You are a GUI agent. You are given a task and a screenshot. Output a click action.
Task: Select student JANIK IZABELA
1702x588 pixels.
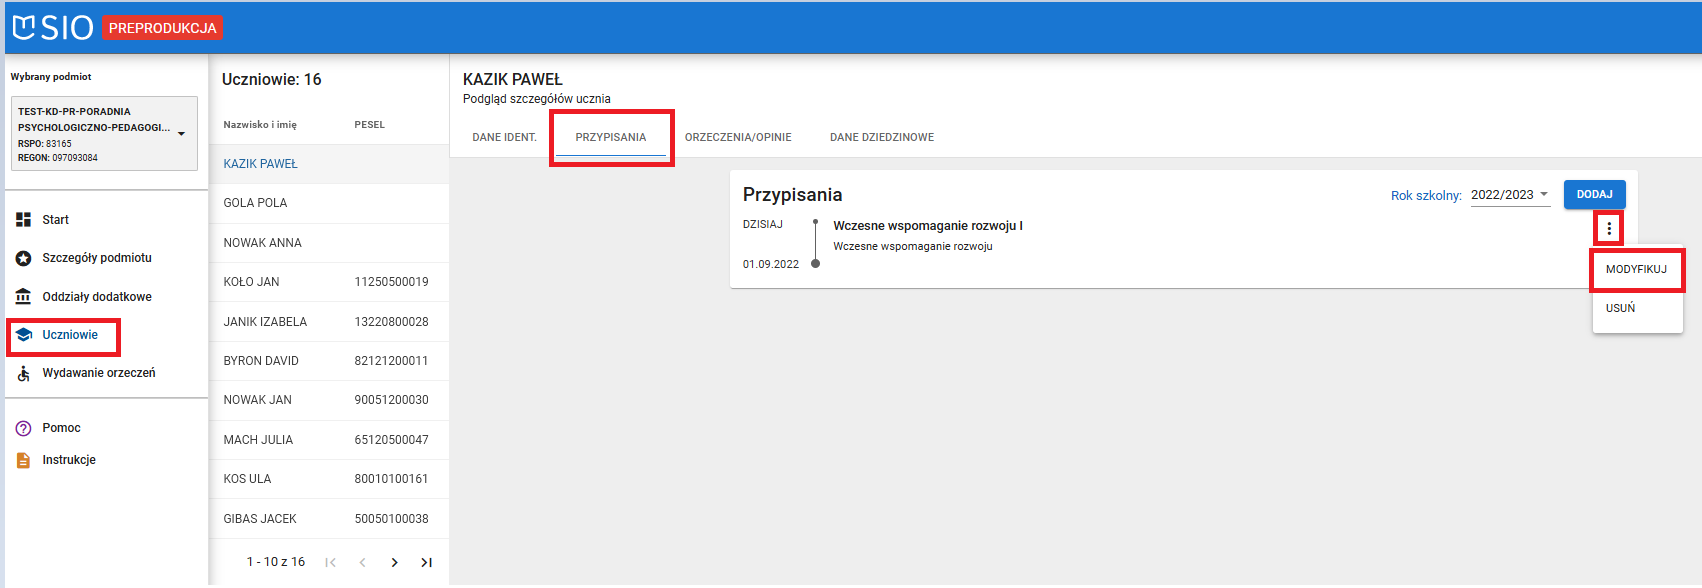[329, 322]
